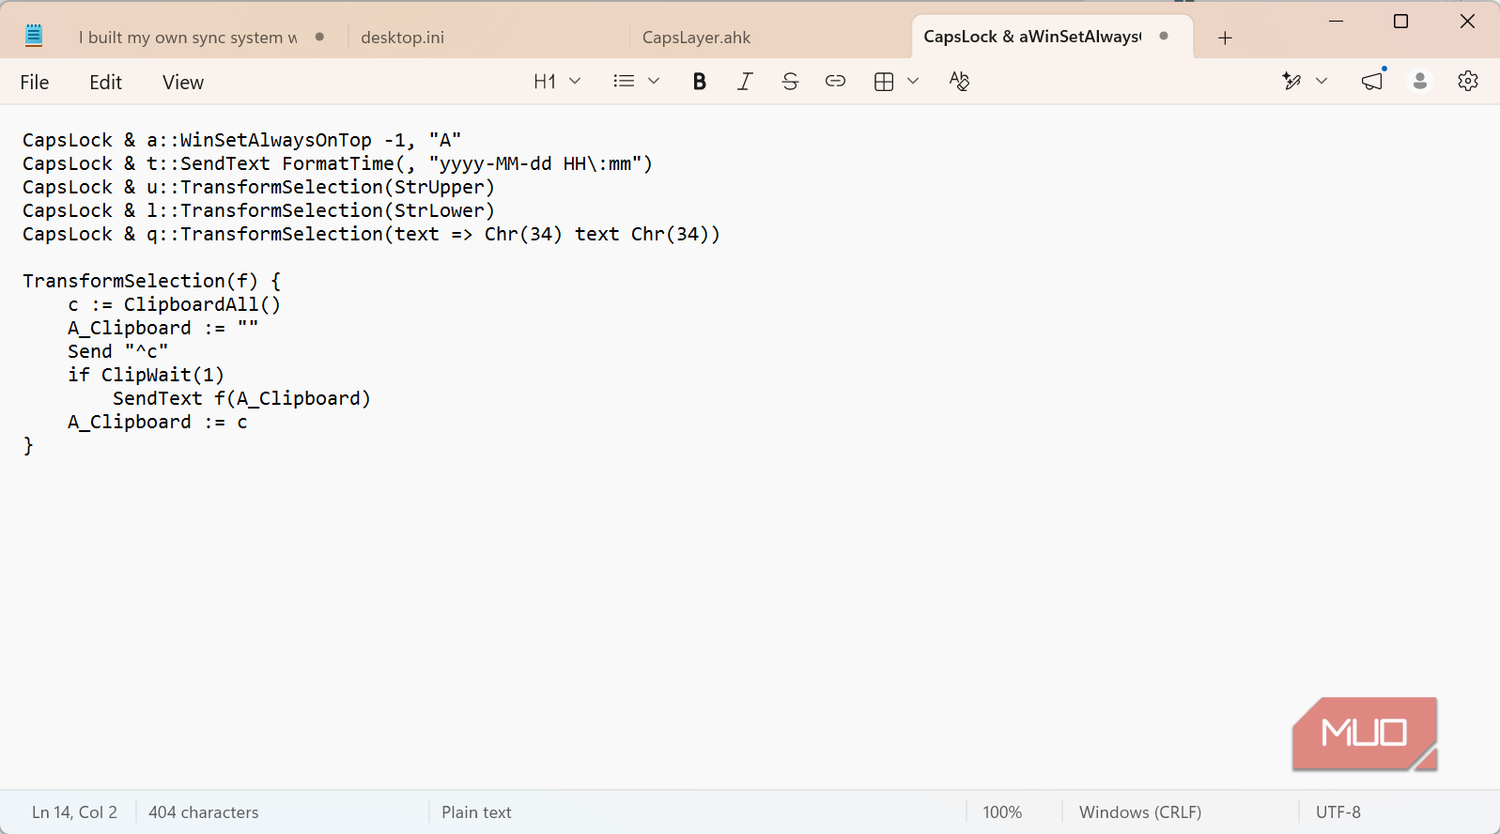Click the Chr(34) text line of code
This screenshot has width=1500, height=834.
pyautogui.click(x=371, y=234)
